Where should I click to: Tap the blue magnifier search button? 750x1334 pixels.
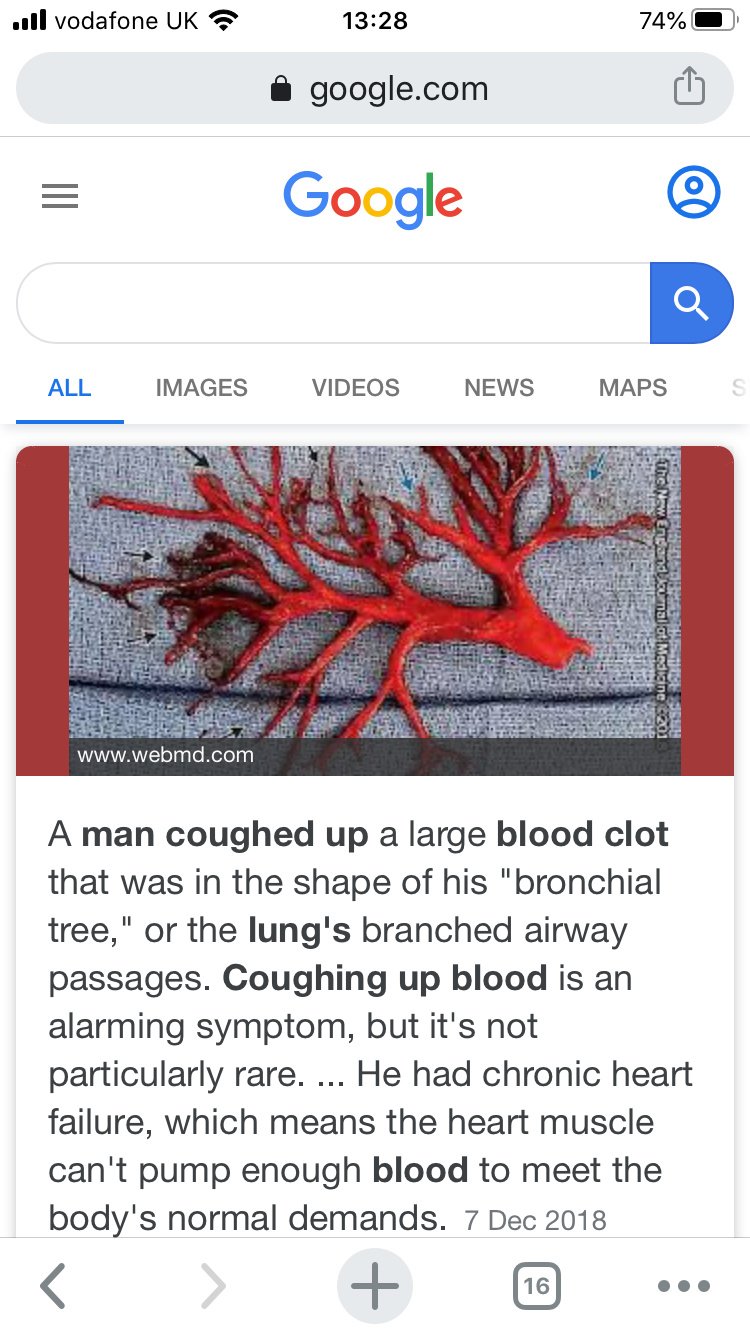(x=692, y=303)
